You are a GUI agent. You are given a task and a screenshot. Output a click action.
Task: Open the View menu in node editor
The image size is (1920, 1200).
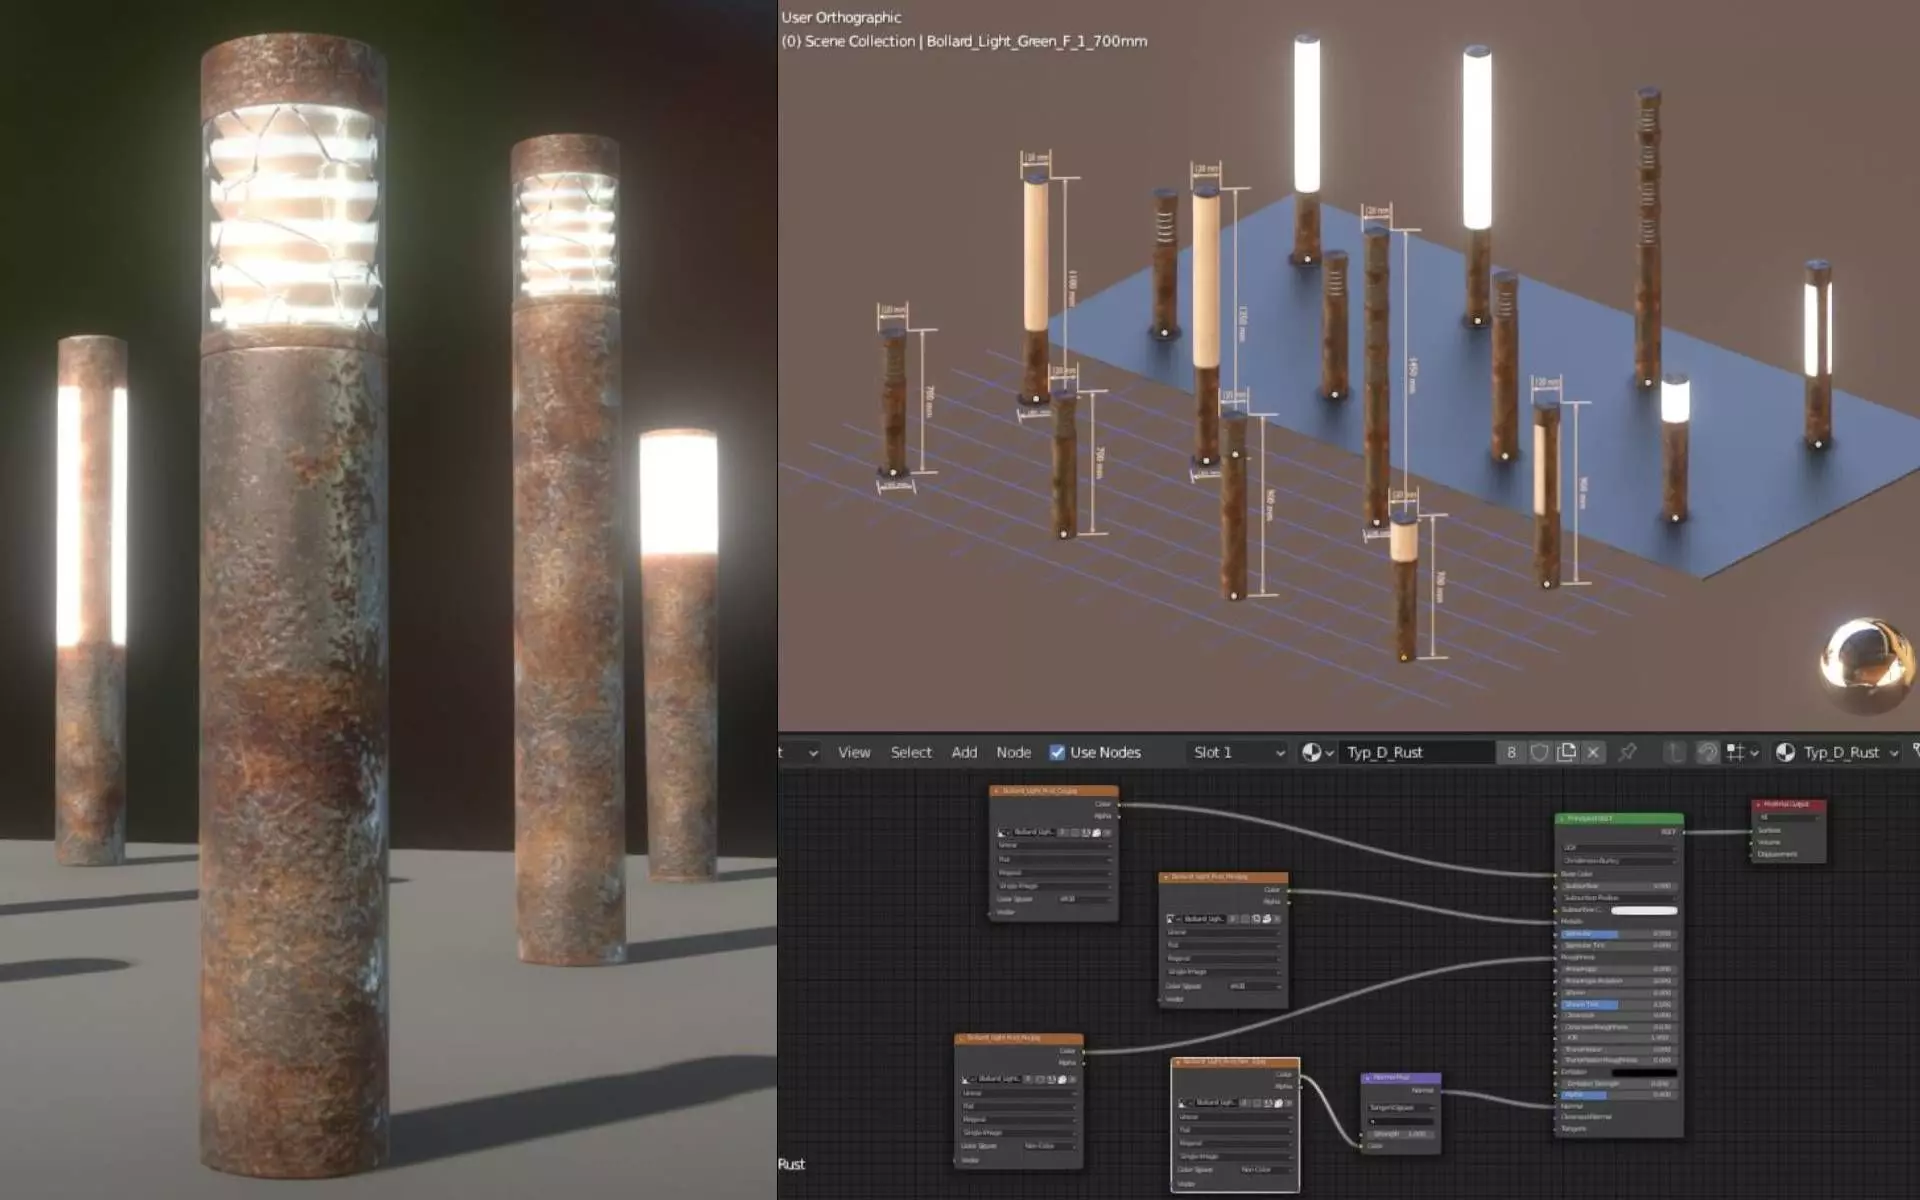(853, 752)
